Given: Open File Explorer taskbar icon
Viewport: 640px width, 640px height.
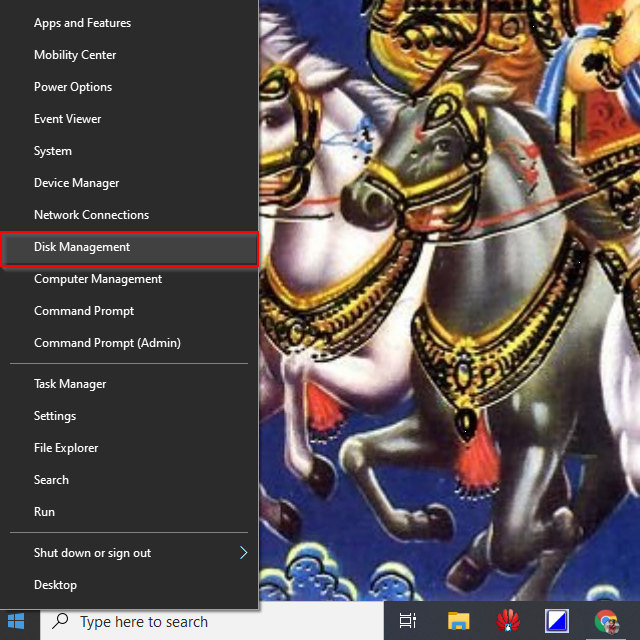Looking at the screenshot, I should [x=459, y=622].
